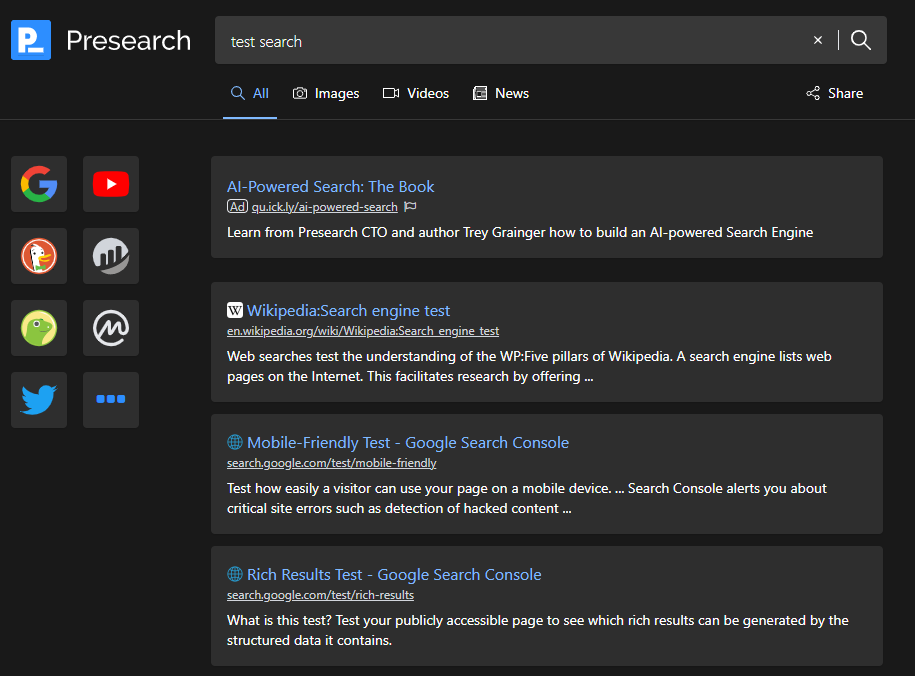Viewport: 915px width, 676px height.
Task: Click the Presearch wordmark text
Action: pyautogui.click(x=128, y=41)
